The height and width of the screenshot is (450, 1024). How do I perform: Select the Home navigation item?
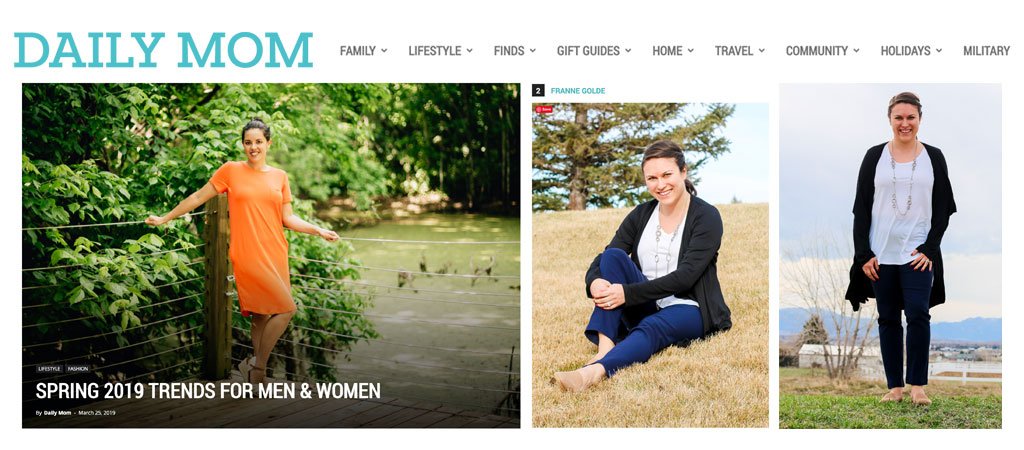[x=673, y=50]
